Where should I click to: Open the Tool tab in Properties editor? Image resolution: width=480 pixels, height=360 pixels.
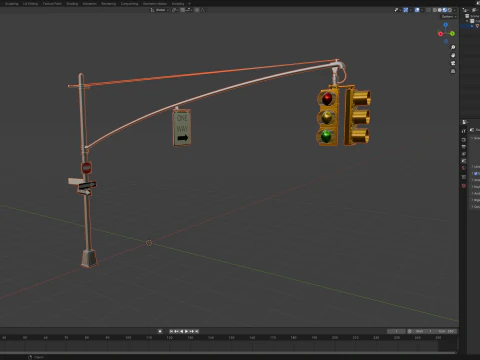464,131
